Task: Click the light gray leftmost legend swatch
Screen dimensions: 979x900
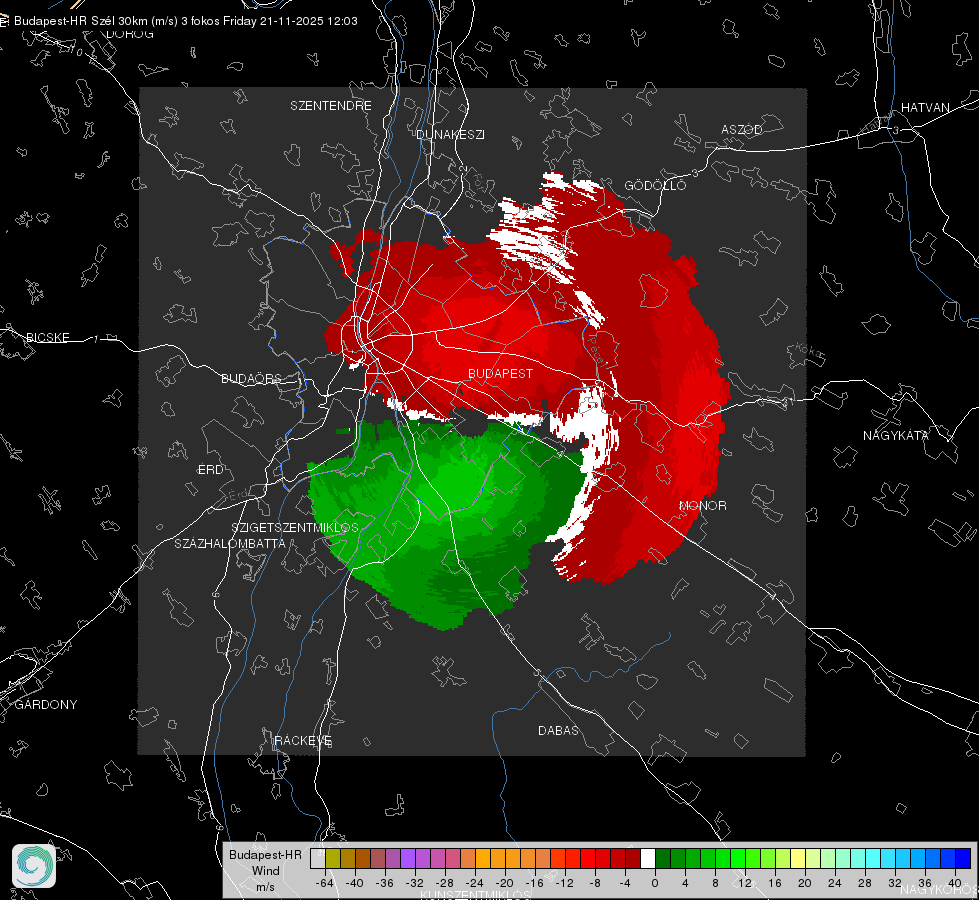Action: click(x=318, y=858)
